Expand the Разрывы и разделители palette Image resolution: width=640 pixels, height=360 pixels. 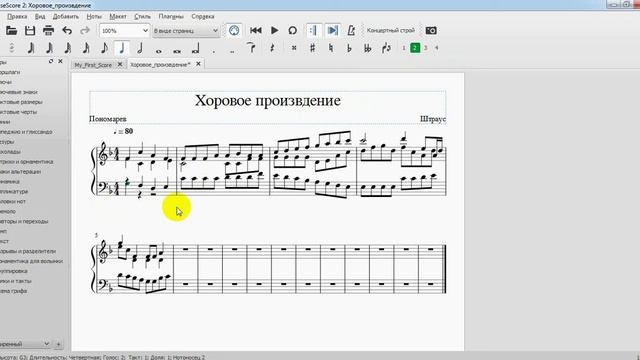28,251
